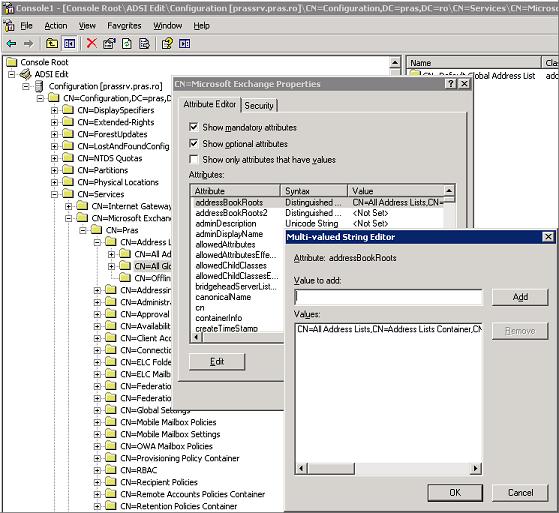
Task: Expand the CN=Extended-Rights node
Action: (54, 122)
